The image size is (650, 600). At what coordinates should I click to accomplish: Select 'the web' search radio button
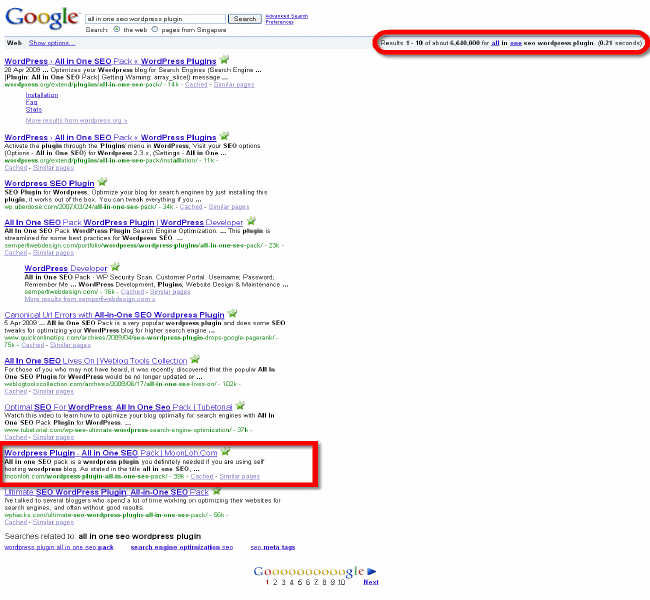coord(117,29)
